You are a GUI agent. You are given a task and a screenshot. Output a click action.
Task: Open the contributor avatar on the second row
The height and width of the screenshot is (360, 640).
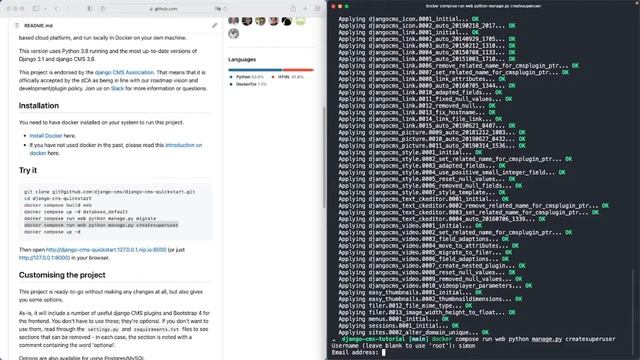(233, 33)
